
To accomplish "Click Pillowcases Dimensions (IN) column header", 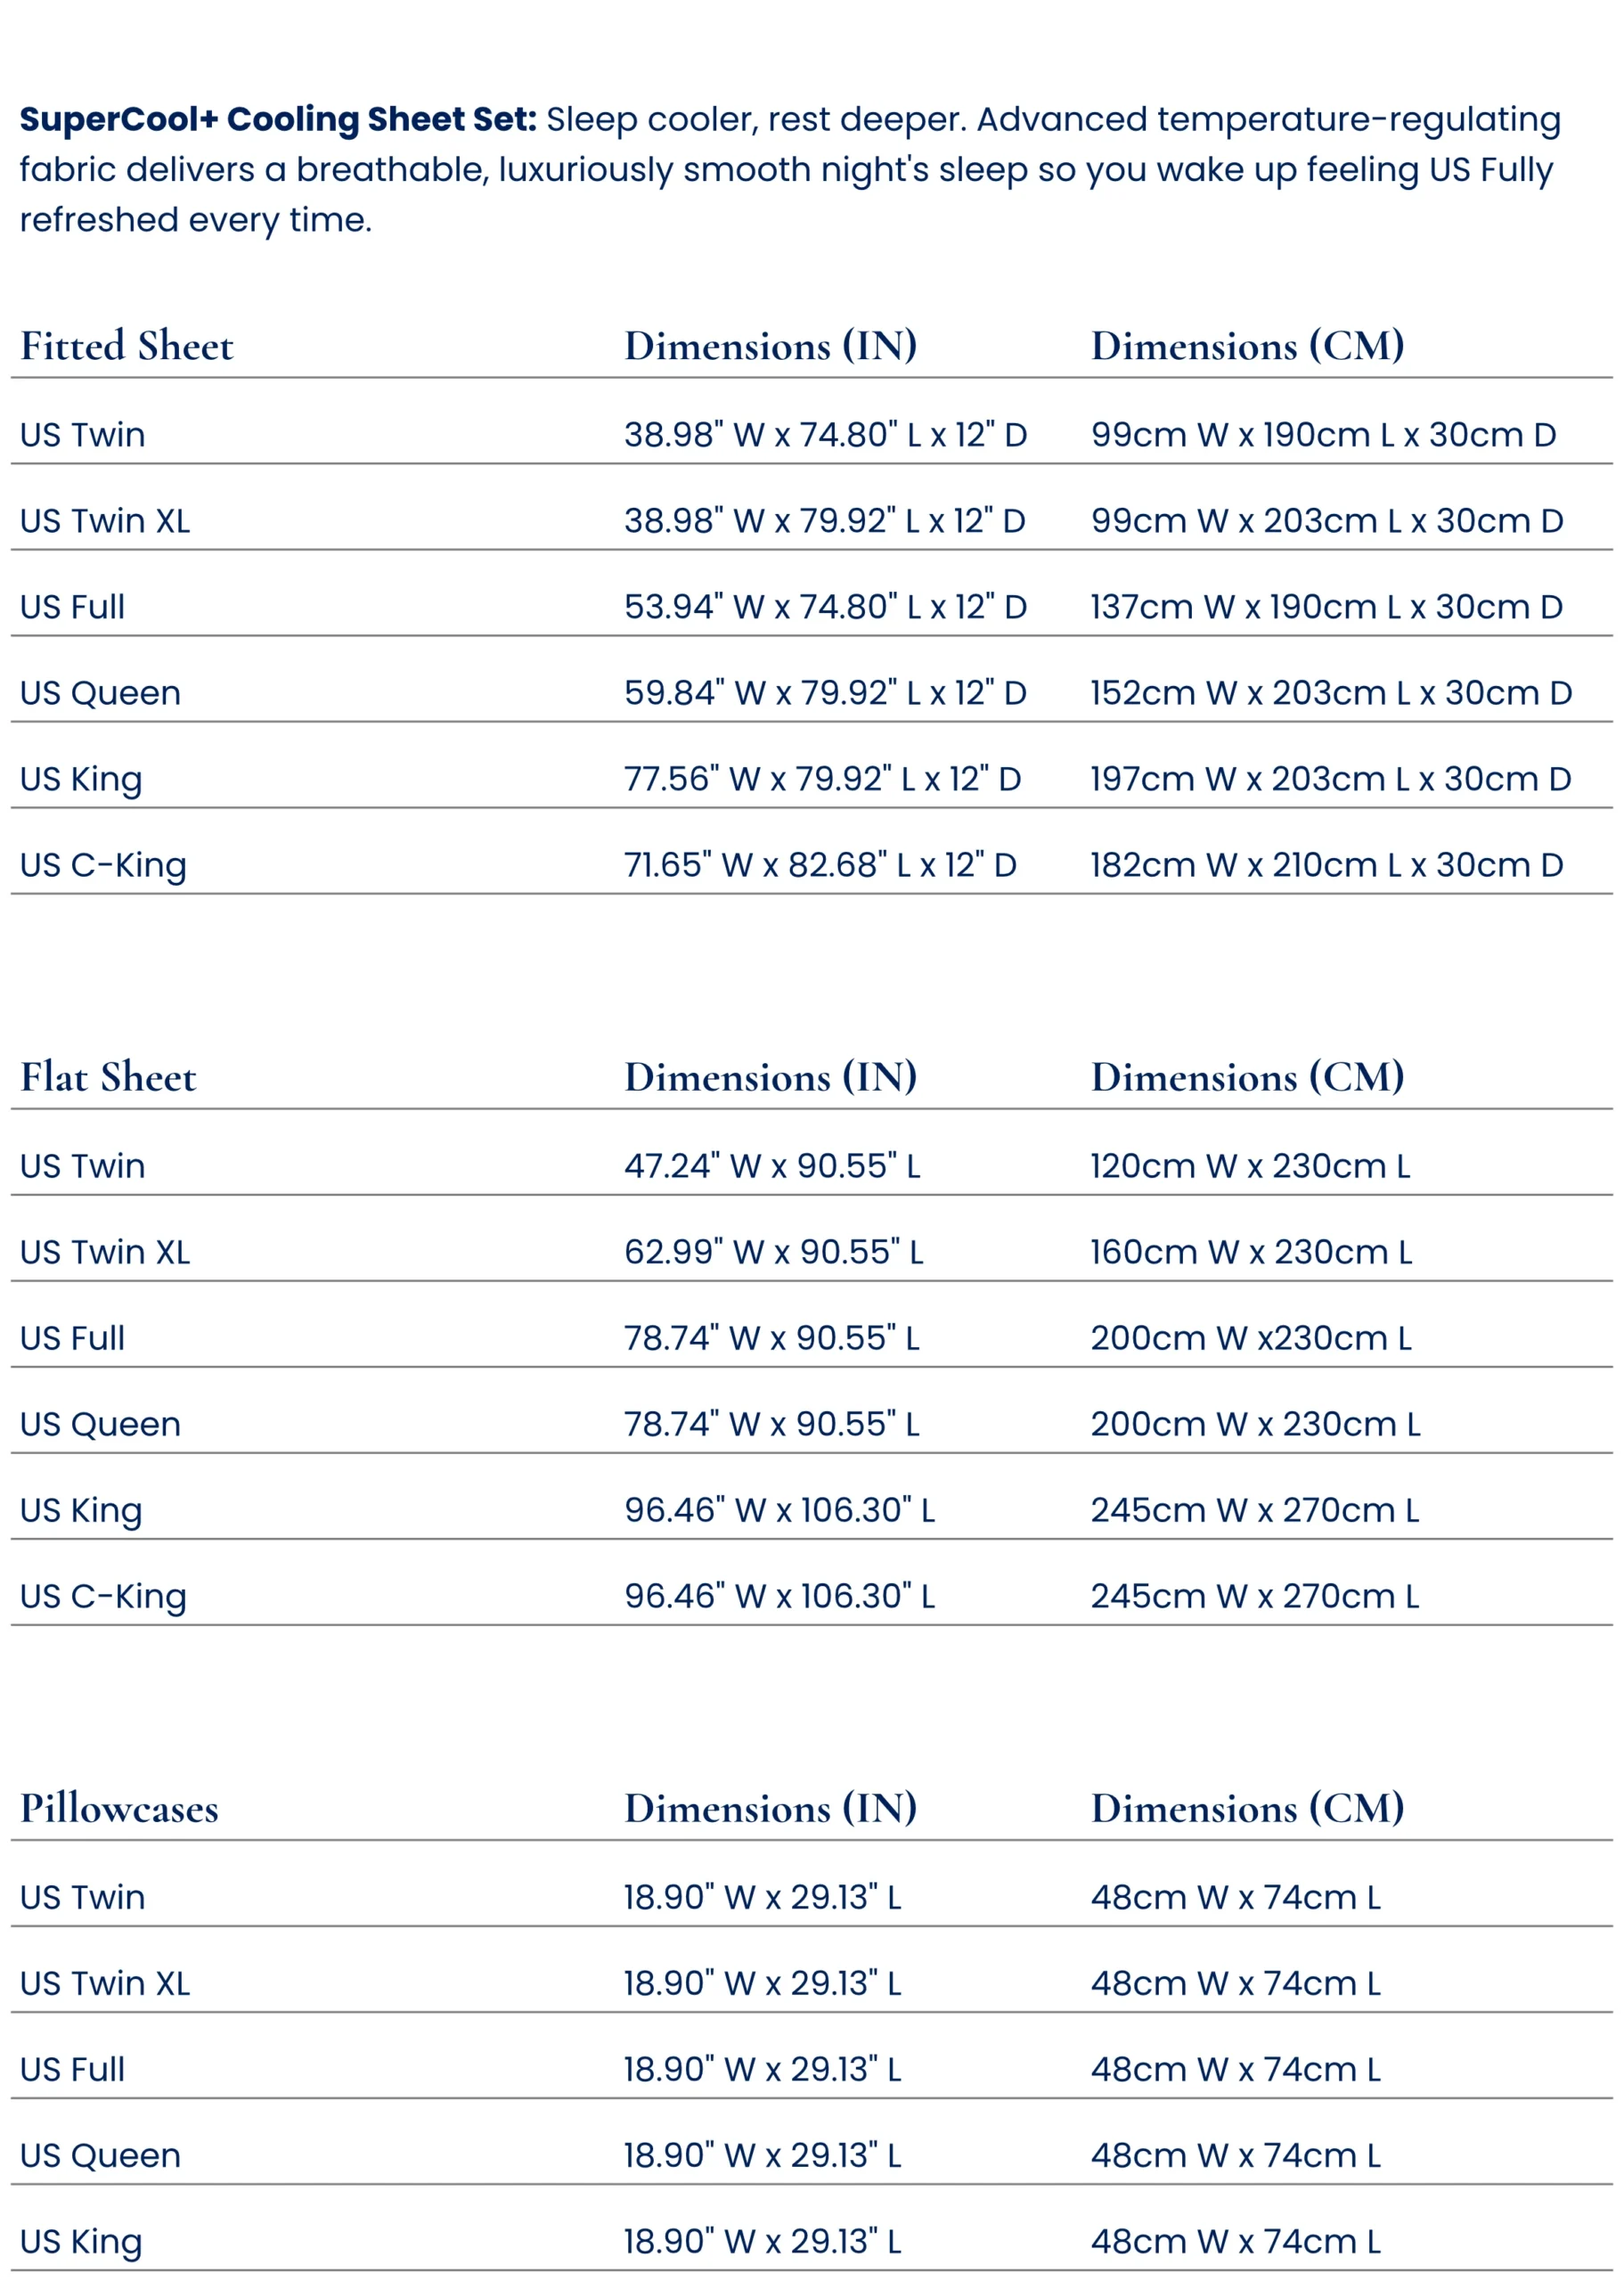I will pos(770,1808).
